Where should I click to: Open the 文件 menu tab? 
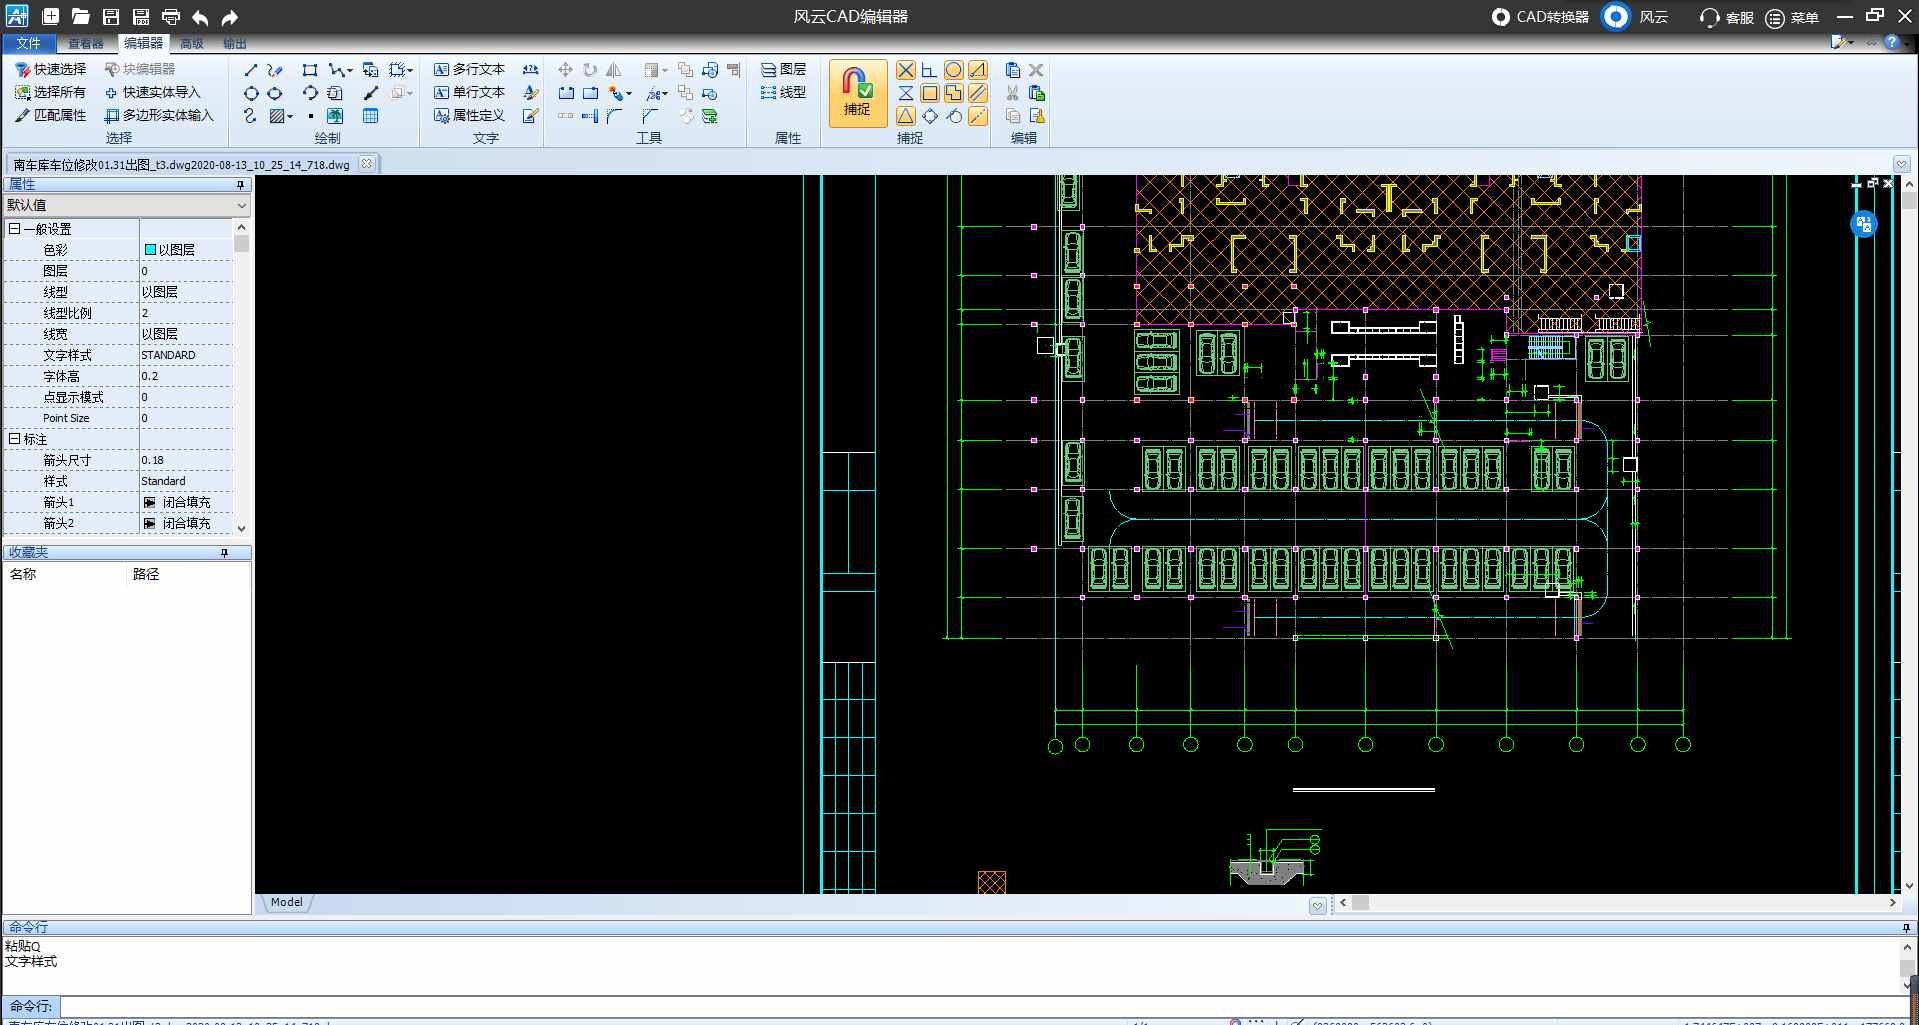(x=28, y=43)
